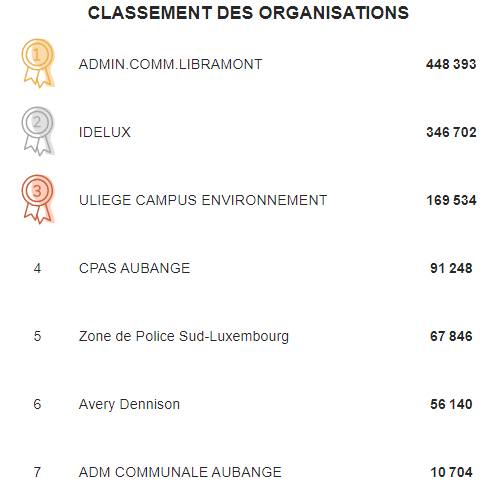Click the score 67 846

click(x=451, y=336)
